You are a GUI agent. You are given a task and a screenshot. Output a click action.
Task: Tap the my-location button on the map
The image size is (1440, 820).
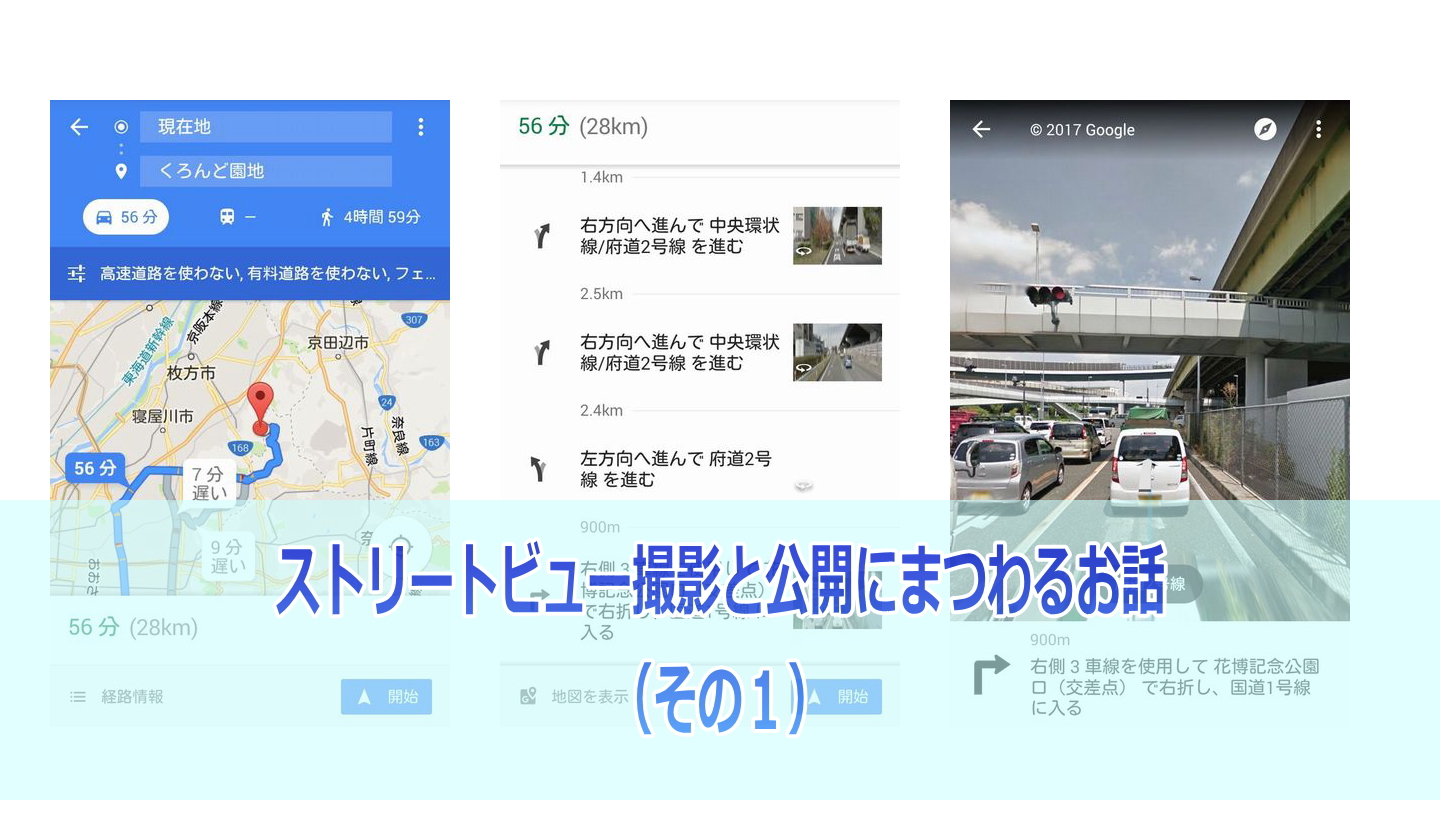point(402,546)
